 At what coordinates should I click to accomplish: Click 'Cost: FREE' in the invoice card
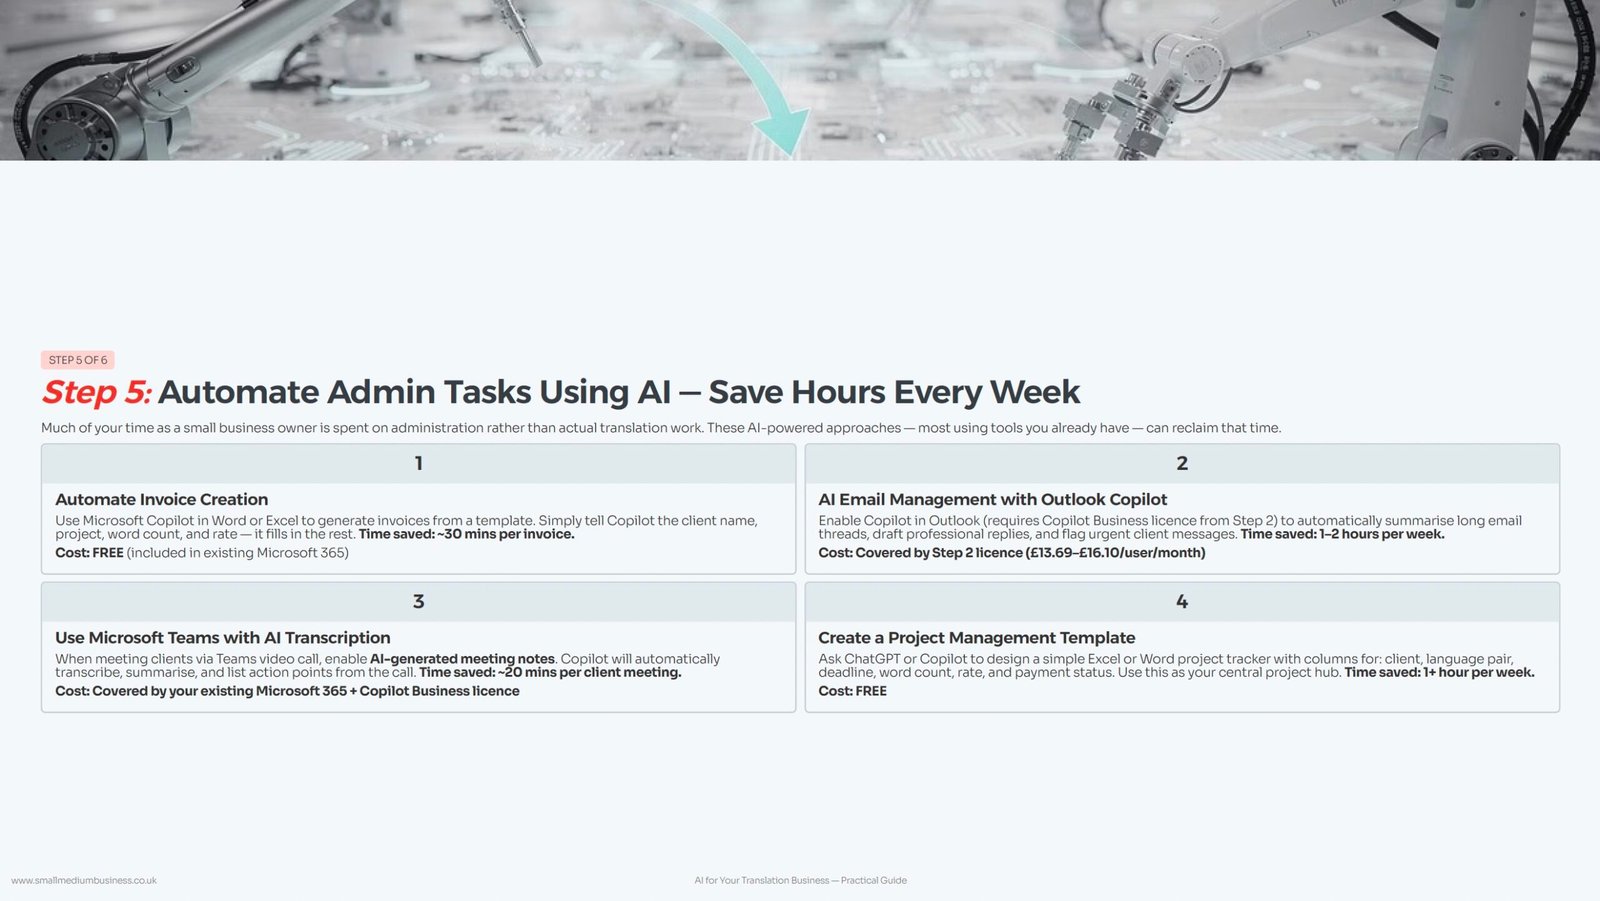pyautogui.click(x=90, y=553)
